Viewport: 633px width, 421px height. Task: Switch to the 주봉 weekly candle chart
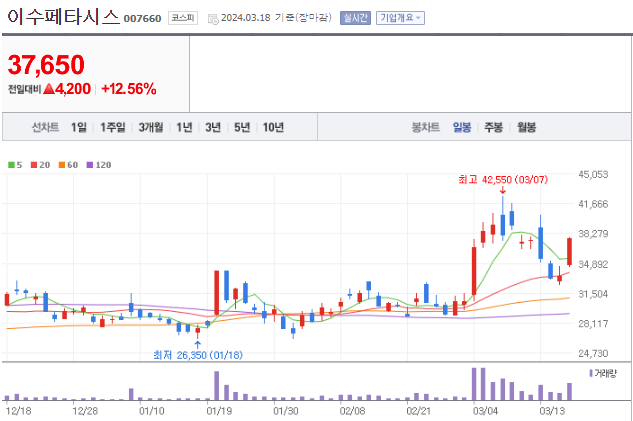coord(494,128)
